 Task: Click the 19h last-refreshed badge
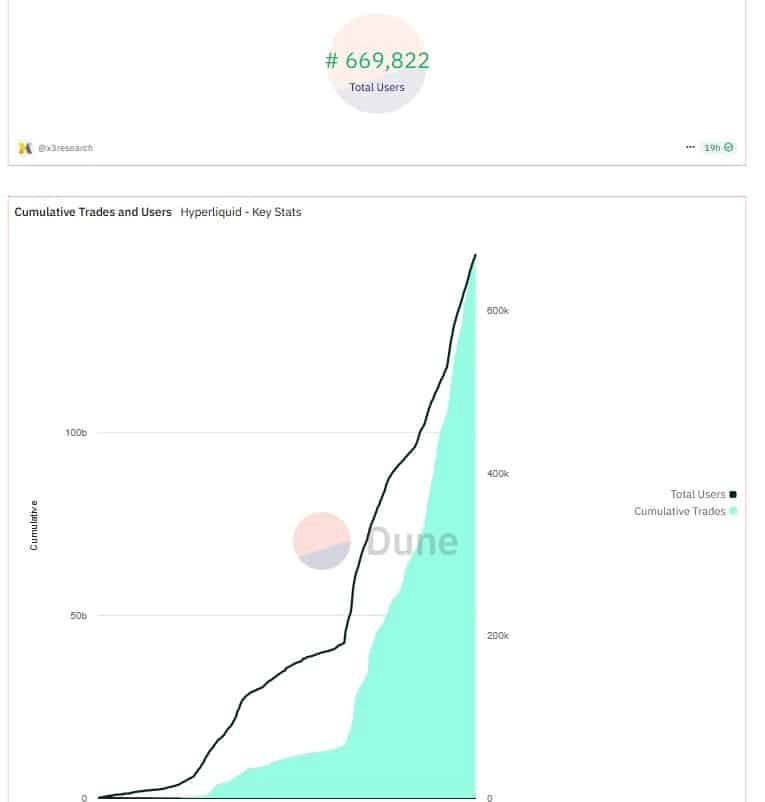pos(713,147)
